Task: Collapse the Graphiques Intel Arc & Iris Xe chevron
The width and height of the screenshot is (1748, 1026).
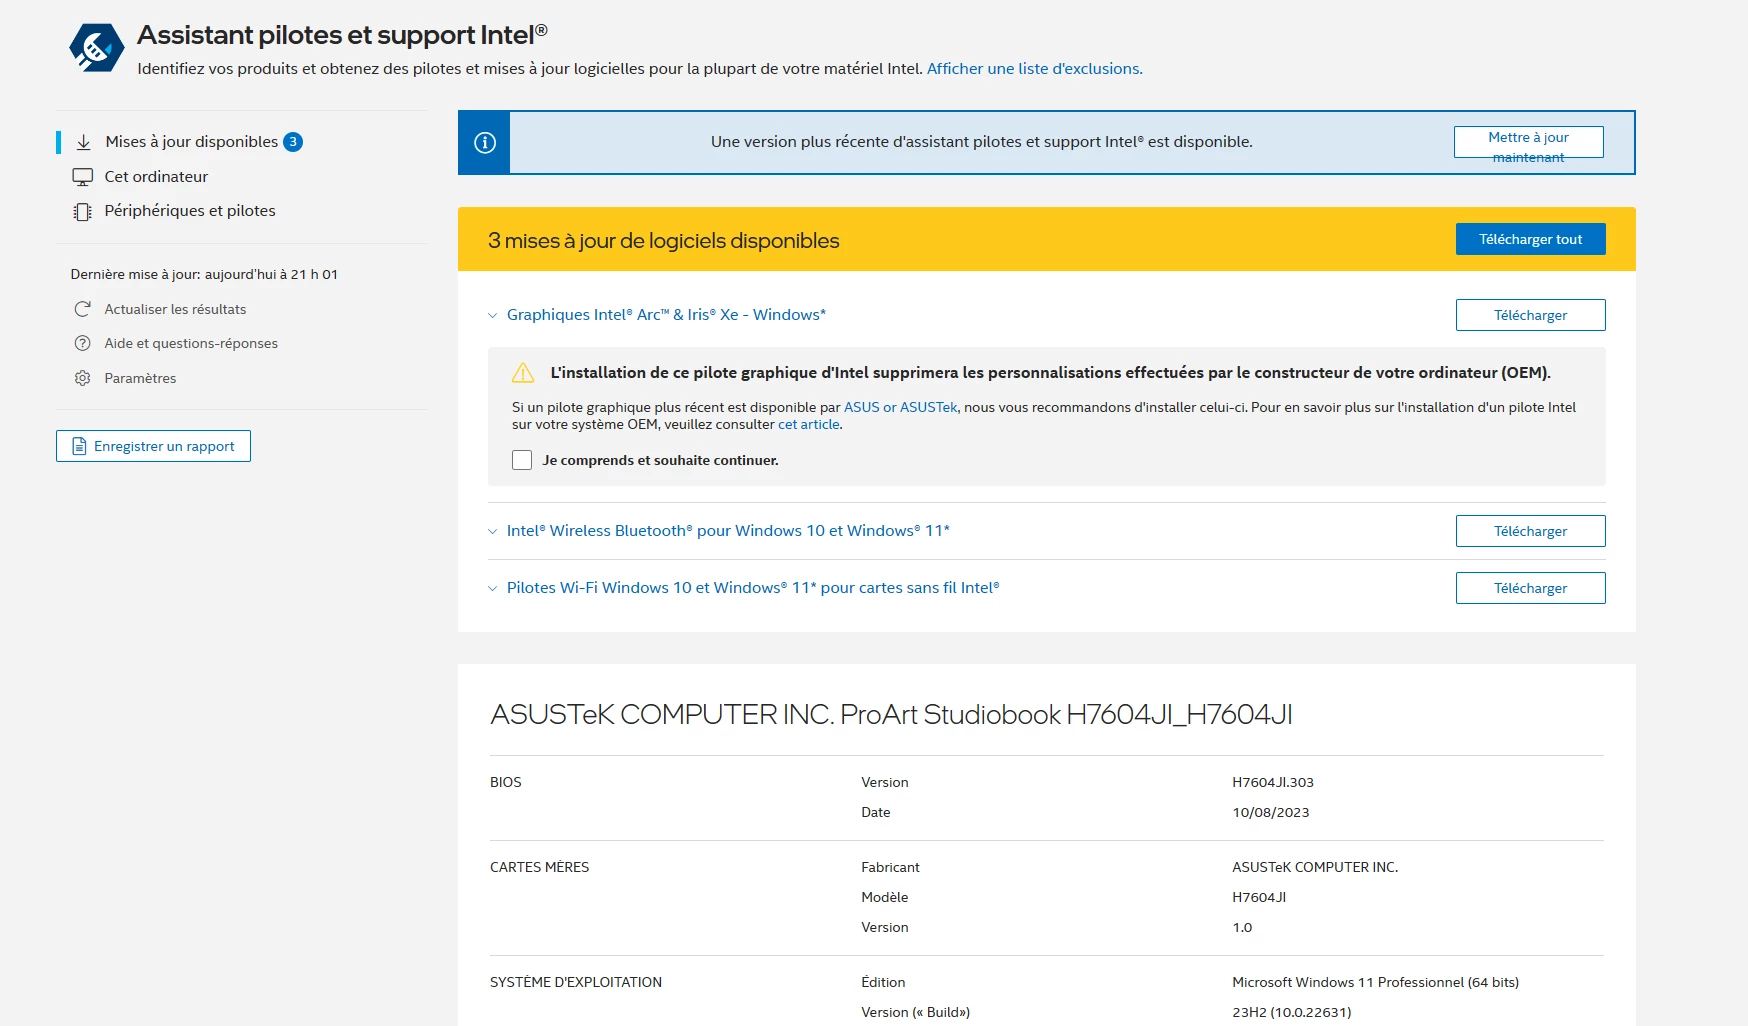Action: 492,315
